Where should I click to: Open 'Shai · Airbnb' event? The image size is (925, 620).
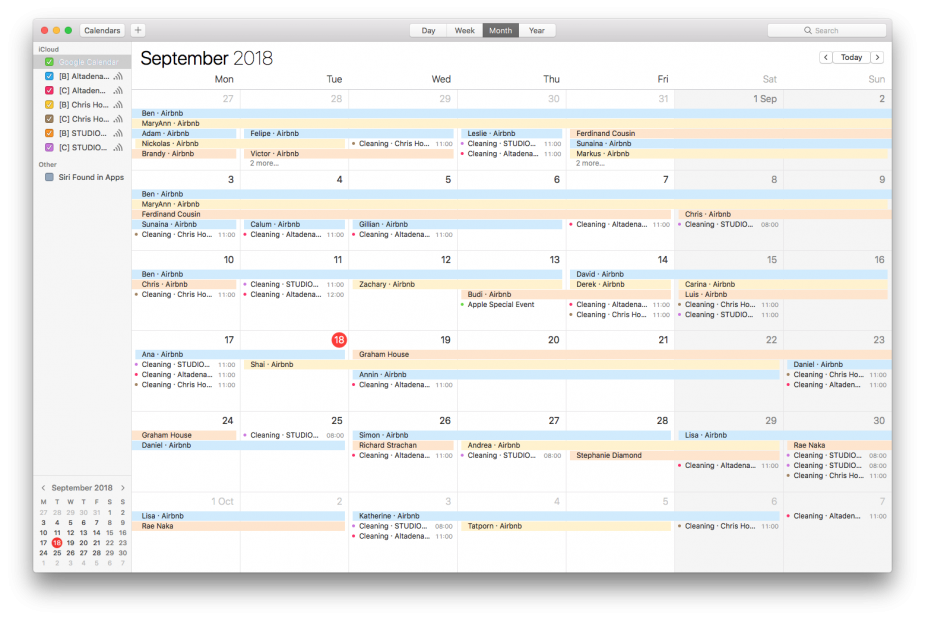coord(511,365)
